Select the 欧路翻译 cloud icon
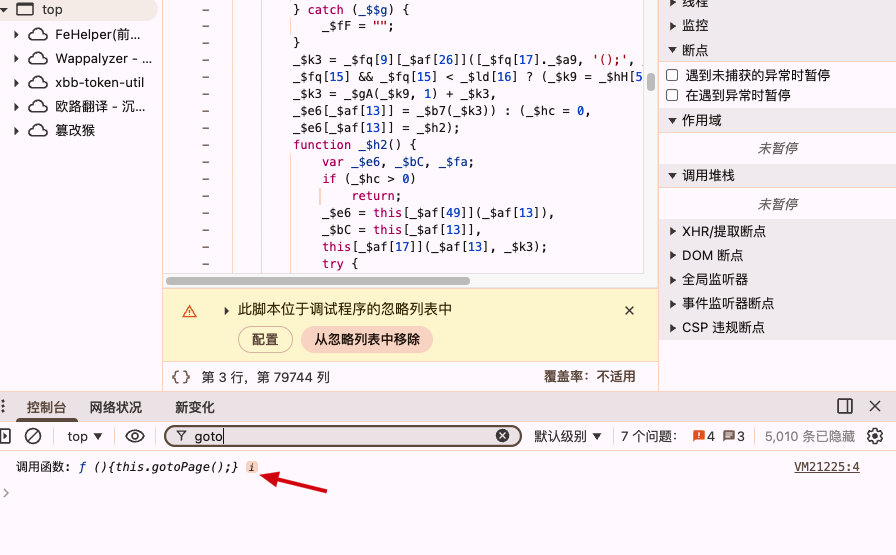 (38, 107)
